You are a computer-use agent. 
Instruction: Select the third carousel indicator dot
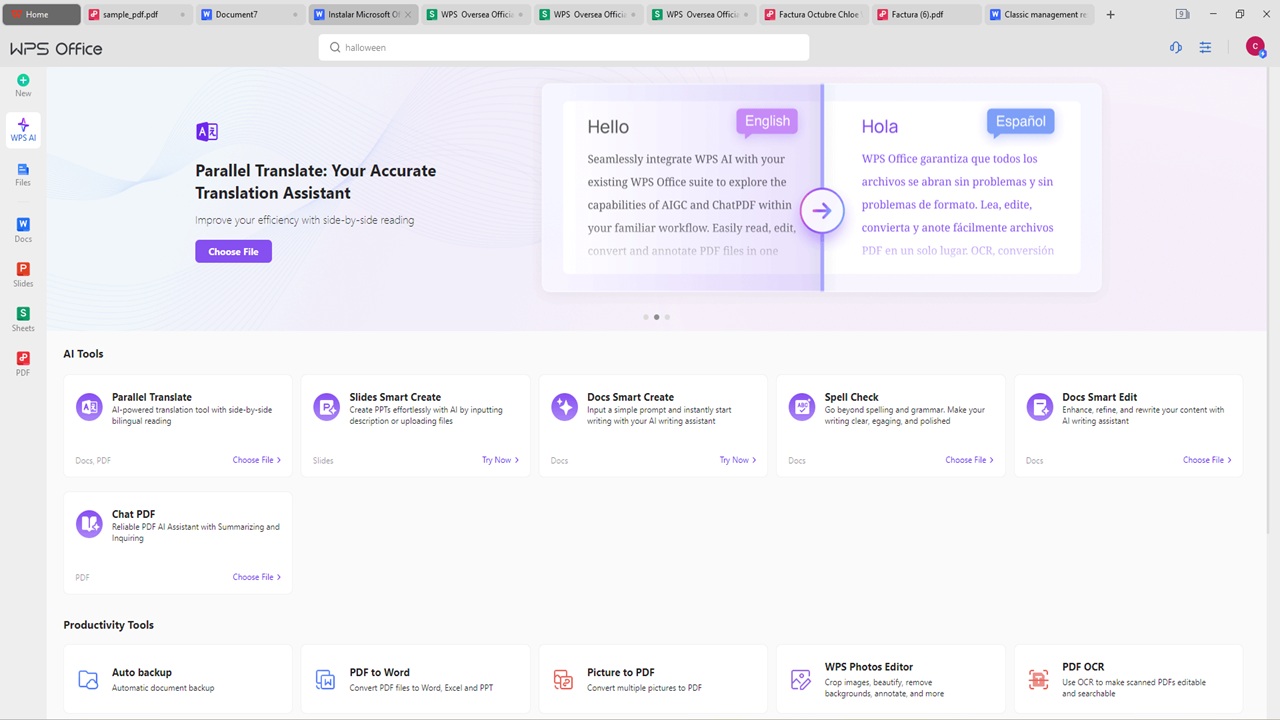[667, 317]
